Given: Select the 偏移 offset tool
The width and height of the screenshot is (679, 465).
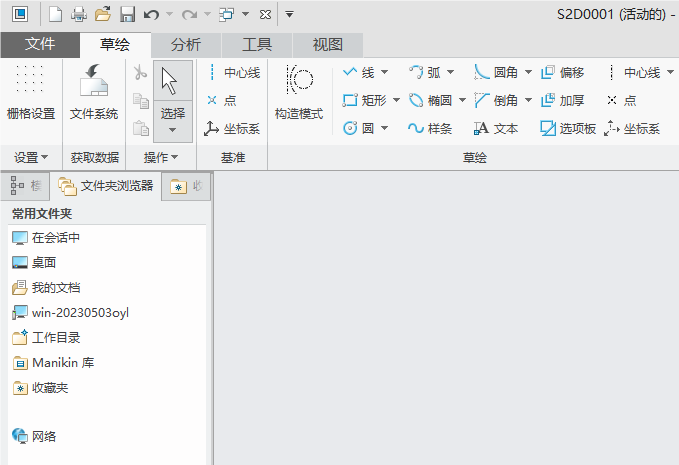Looking at the screenshot, I should (x=563, y=72).
